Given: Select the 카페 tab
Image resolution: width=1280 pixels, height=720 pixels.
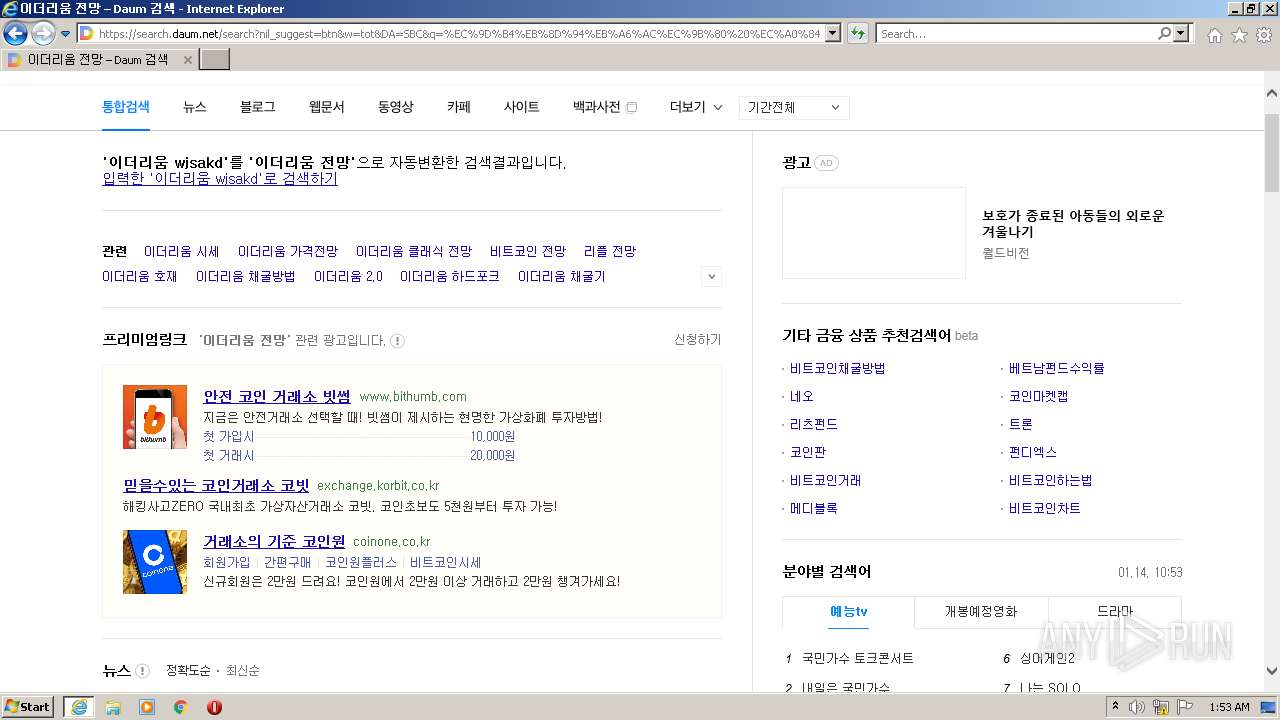Looking at the screenshot, I should (x=459, y=107).
